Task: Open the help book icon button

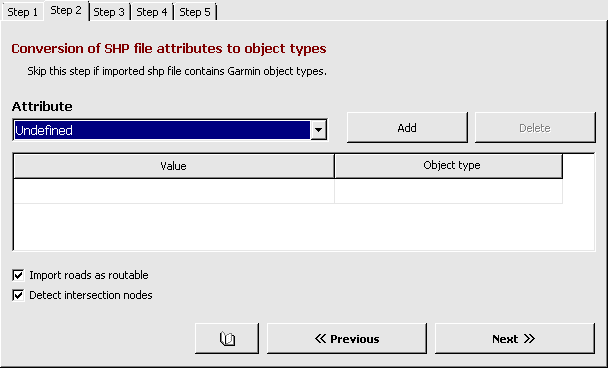Action: coord(227,339)
